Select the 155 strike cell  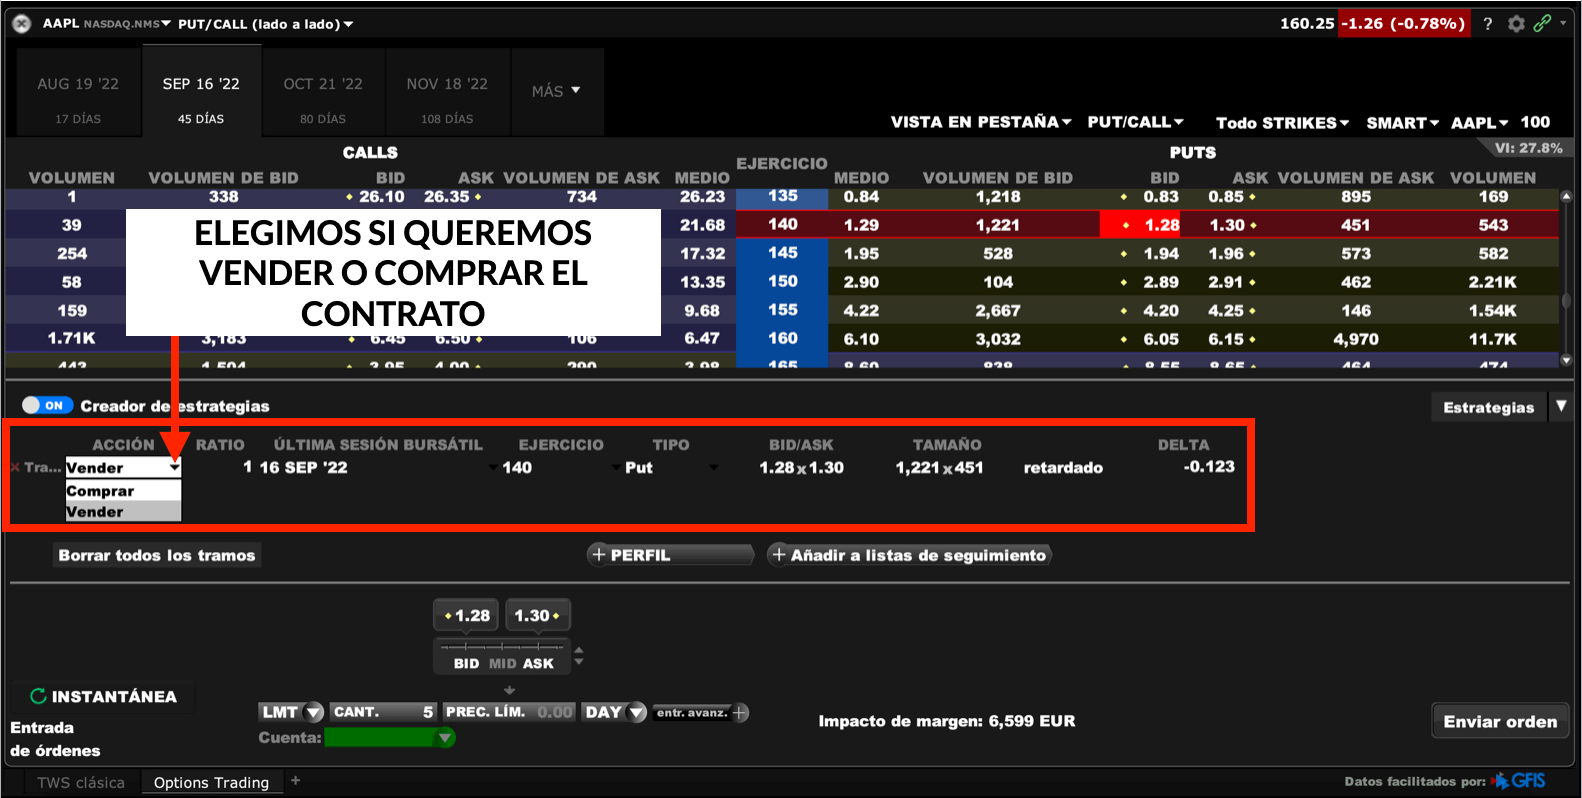[782, 310]
